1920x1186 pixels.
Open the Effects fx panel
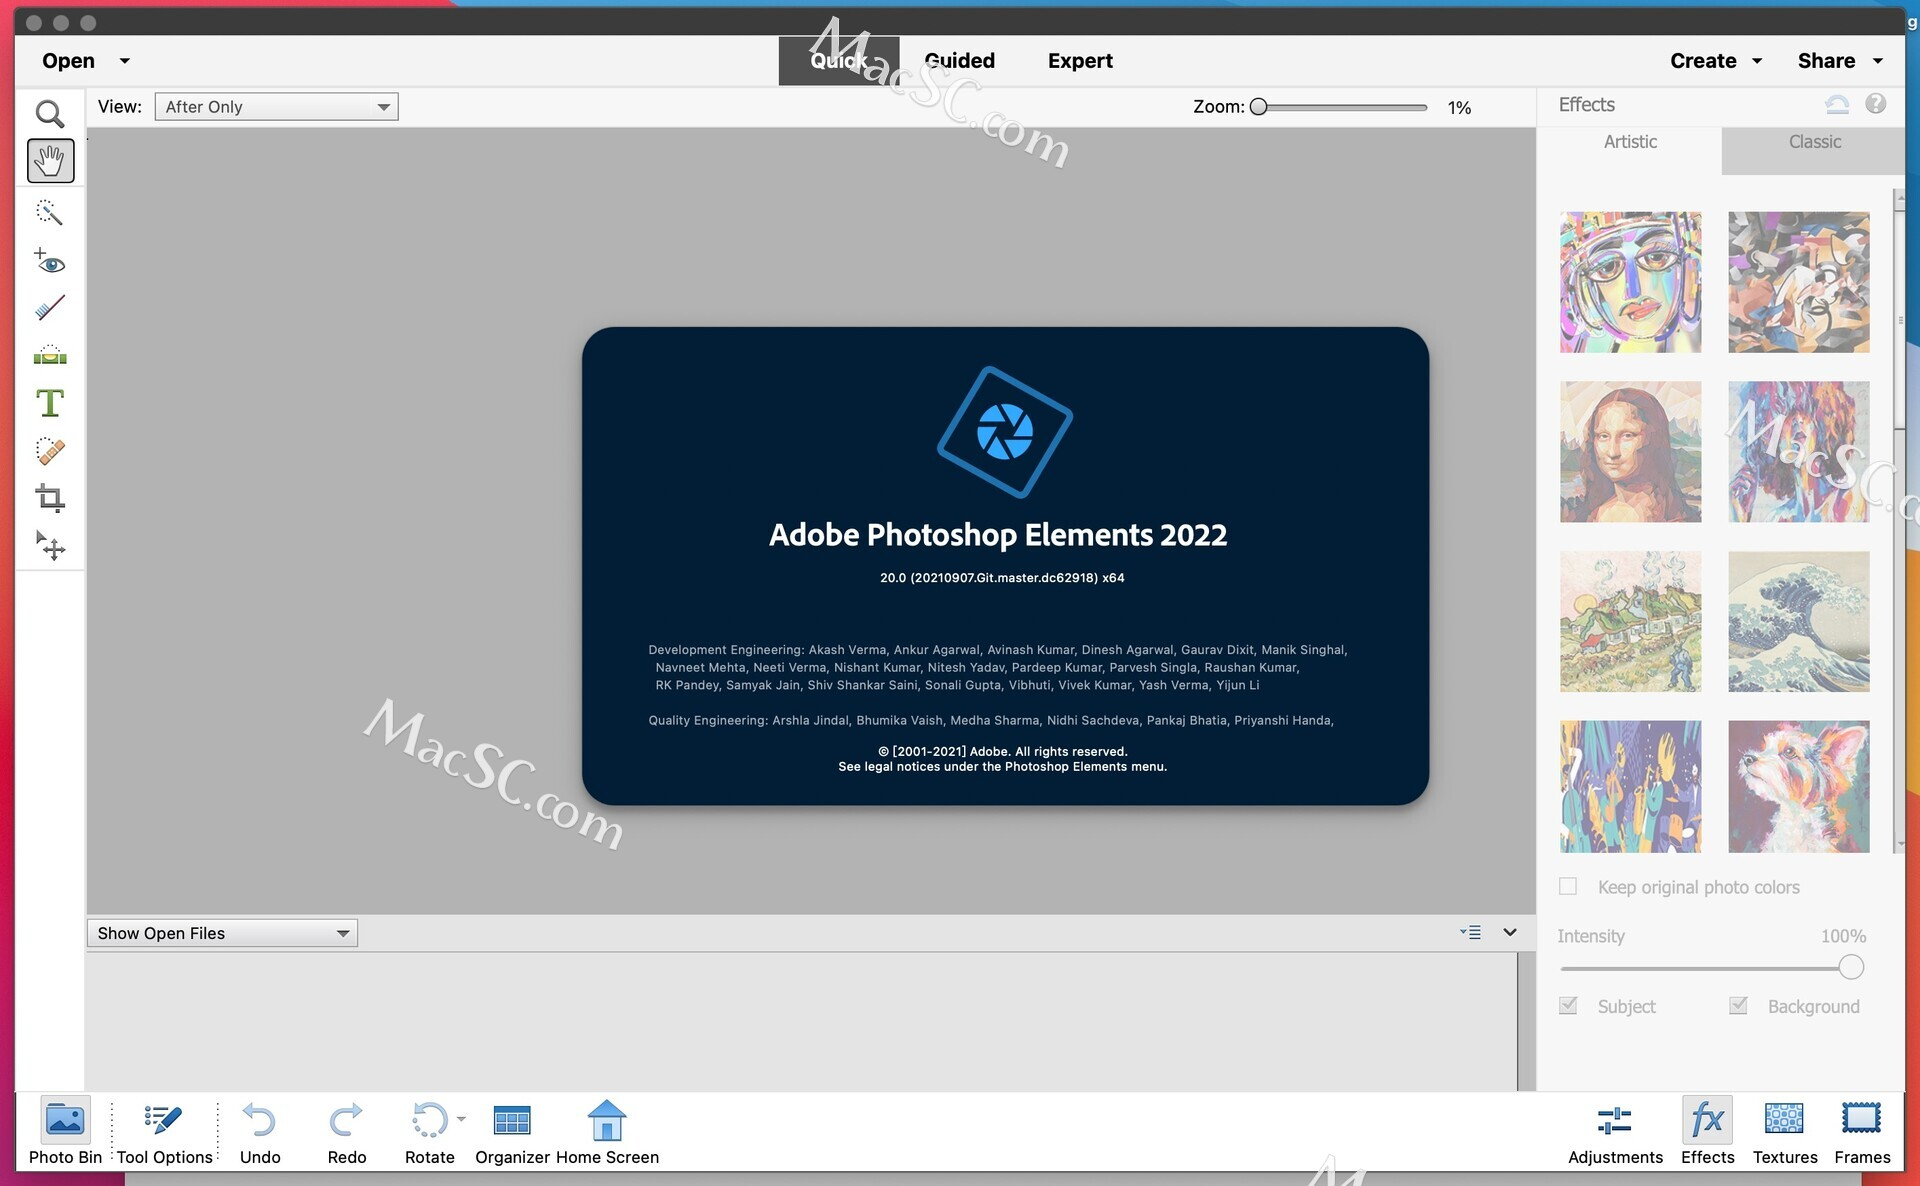tap(1707, 1131)
